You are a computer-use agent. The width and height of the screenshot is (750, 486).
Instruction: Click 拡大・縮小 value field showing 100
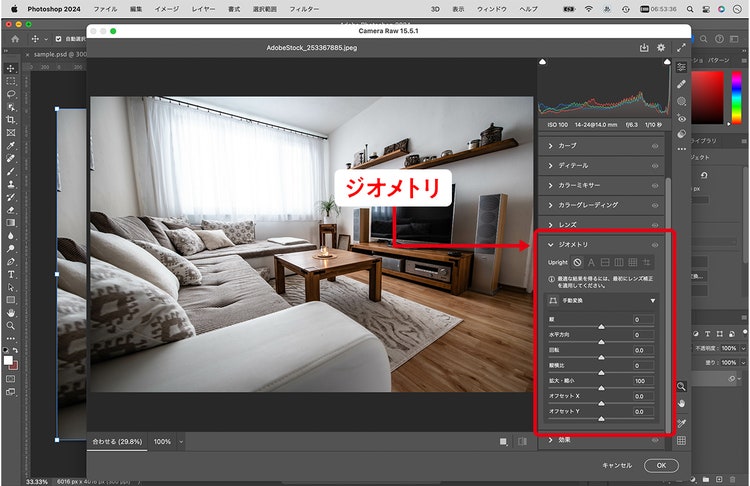pyautogui.click(x=643, y=381)
